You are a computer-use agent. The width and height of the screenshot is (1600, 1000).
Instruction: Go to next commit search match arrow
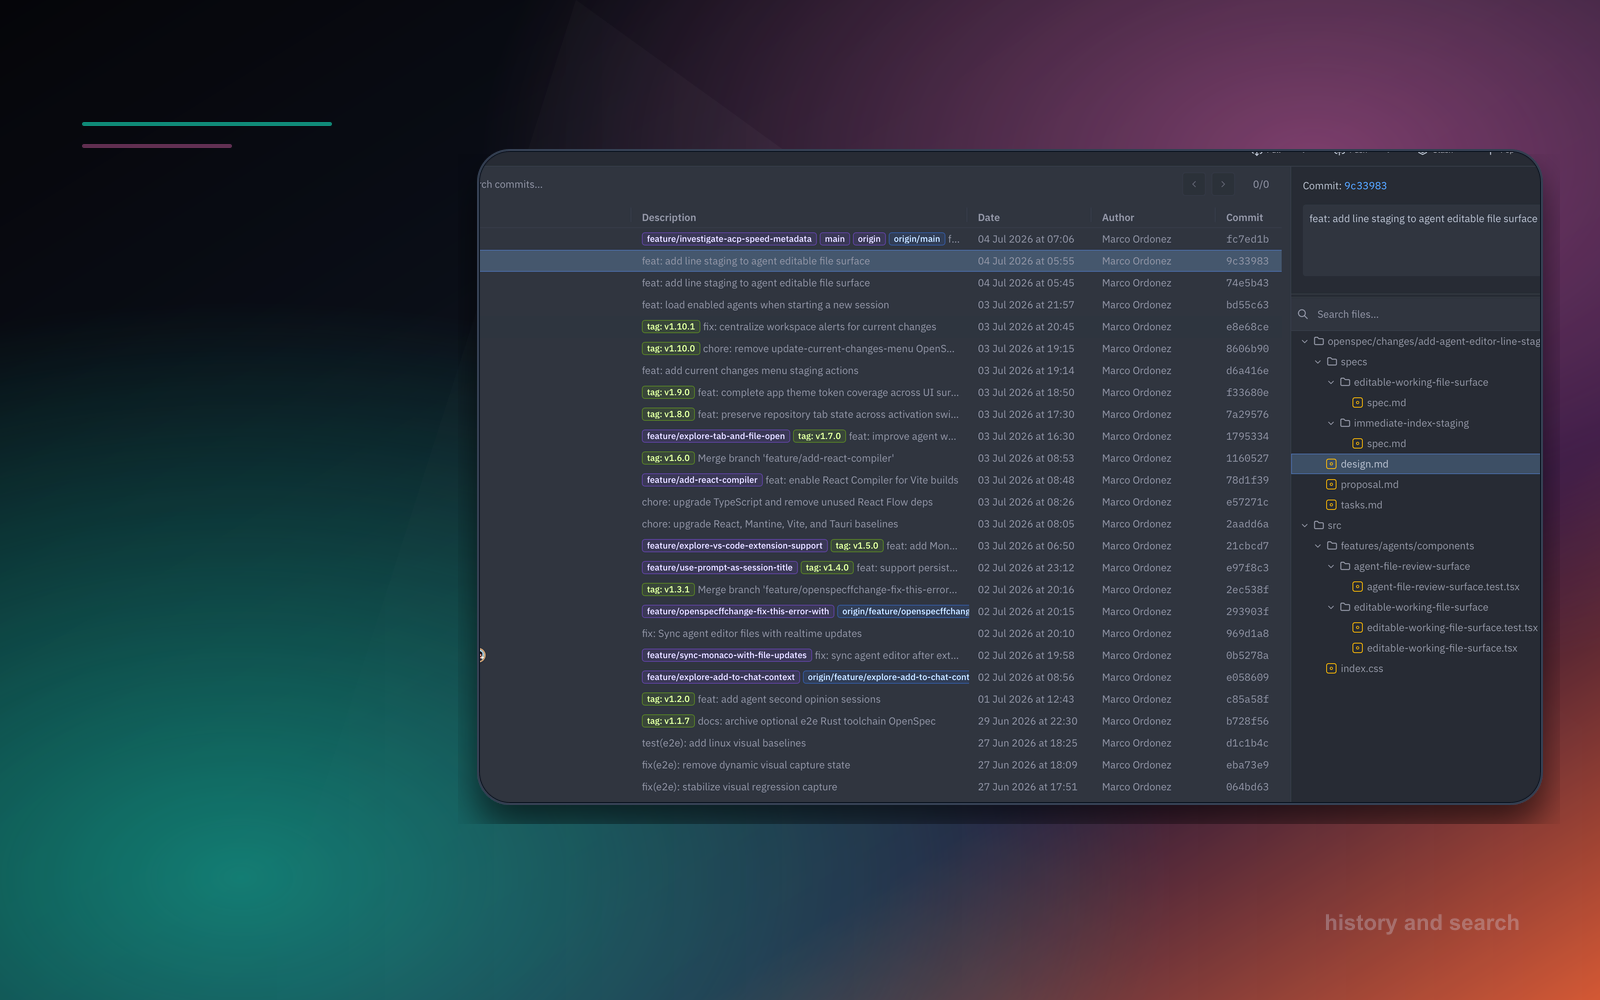tap(1222, 184)
